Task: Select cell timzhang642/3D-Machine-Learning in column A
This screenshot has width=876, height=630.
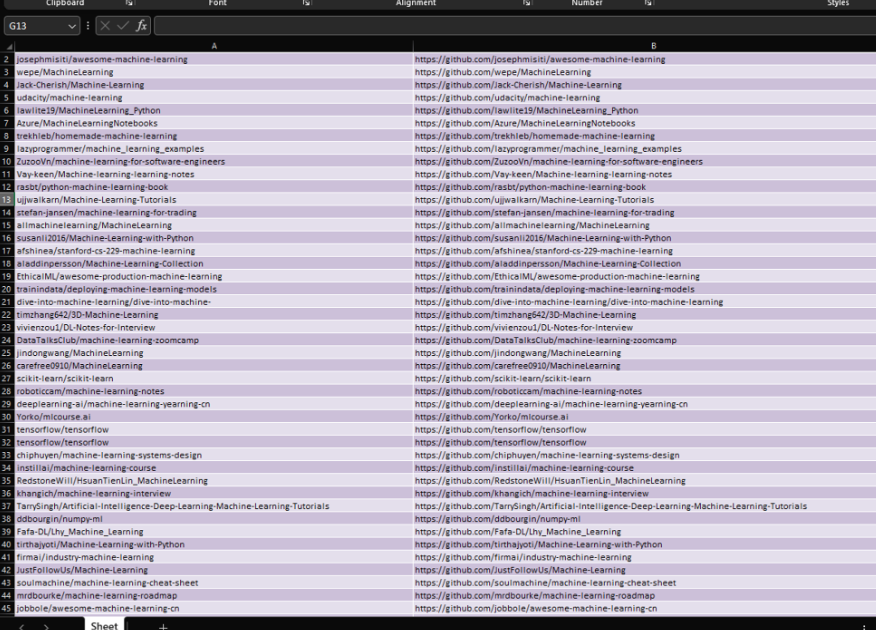Action: (214, 314)
